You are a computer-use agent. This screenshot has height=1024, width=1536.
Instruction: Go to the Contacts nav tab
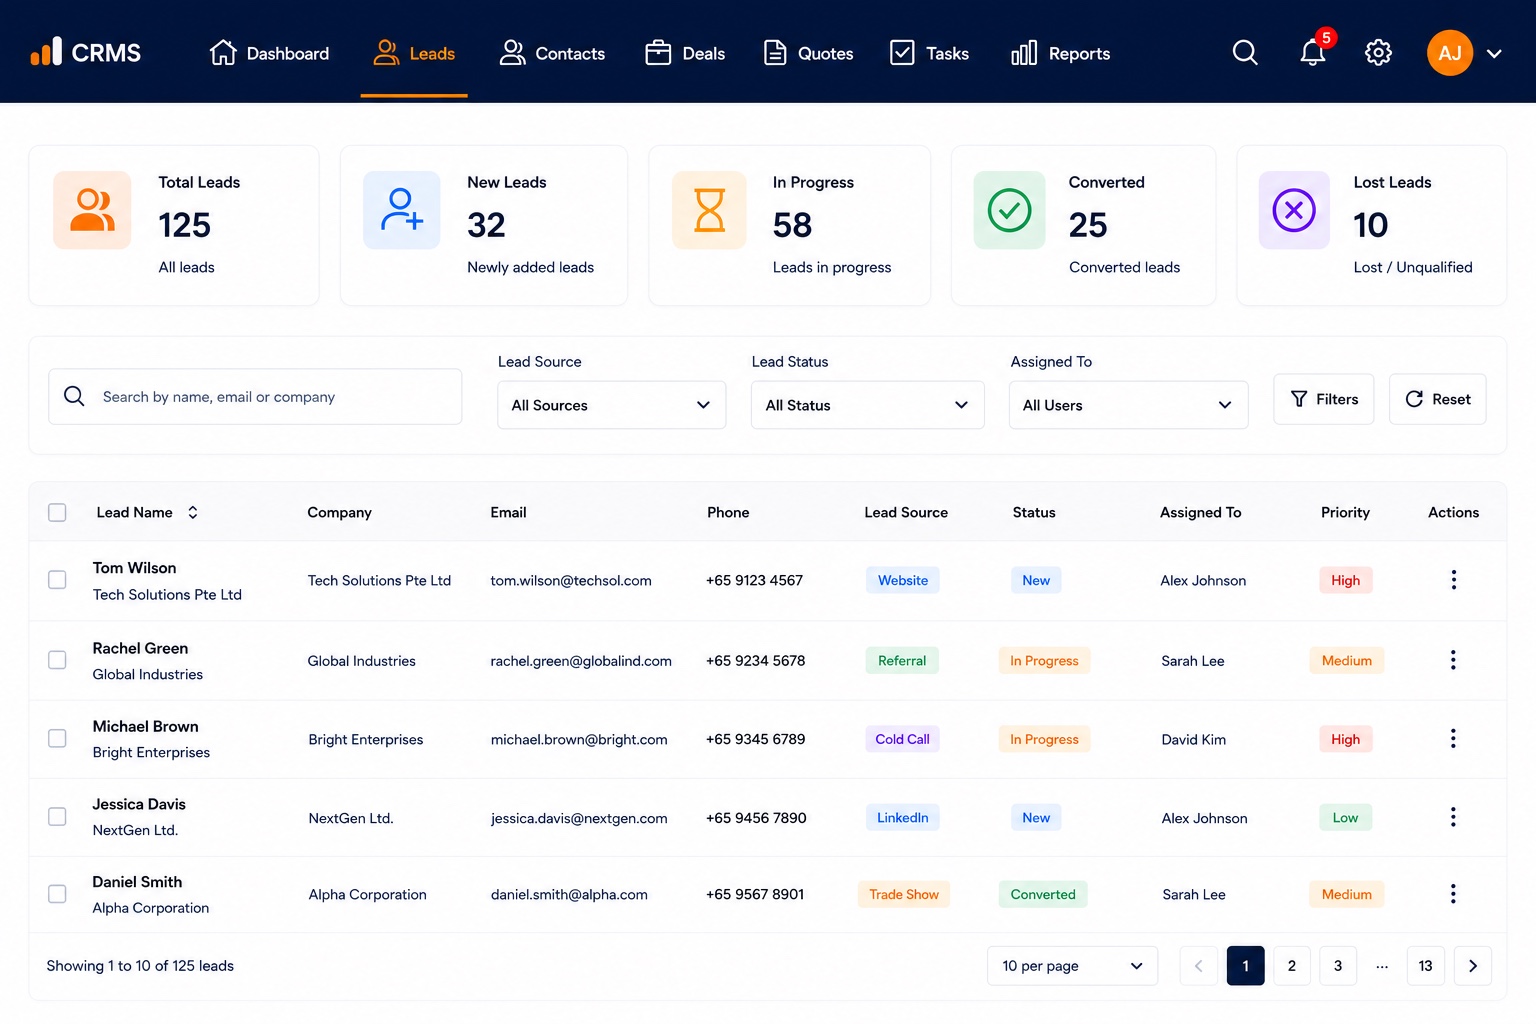pos(552,53)
